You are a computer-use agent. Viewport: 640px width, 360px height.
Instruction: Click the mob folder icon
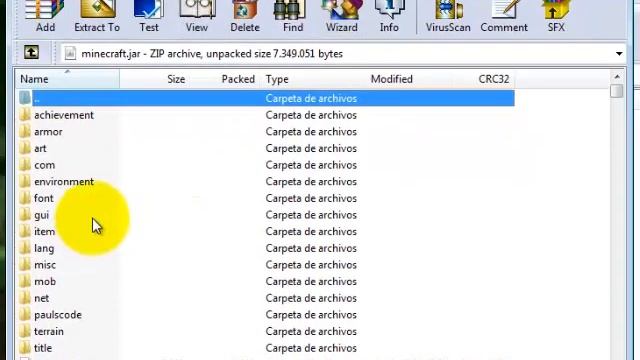pyautogui.click(x=25, y=281)
